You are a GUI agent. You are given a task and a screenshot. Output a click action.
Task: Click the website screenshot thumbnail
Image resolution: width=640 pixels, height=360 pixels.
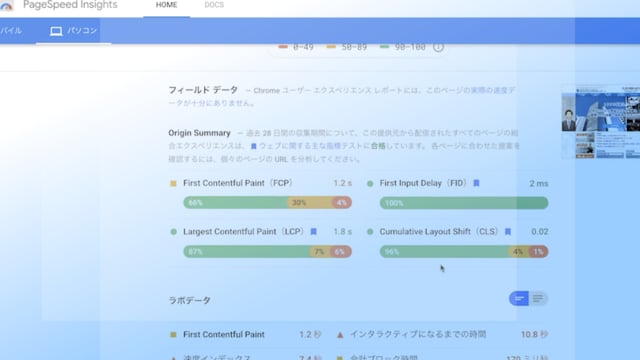(600, 122)
